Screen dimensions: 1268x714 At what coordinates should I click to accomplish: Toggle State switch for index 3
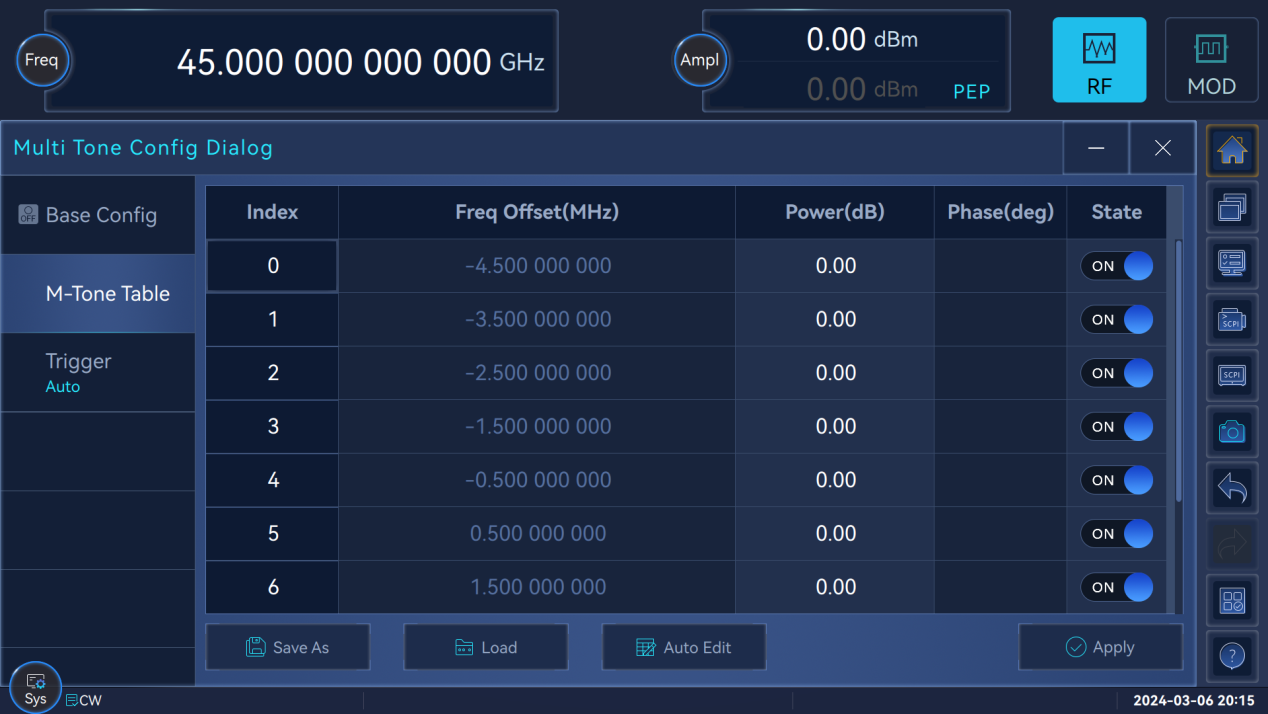[x=1116, y=427]
